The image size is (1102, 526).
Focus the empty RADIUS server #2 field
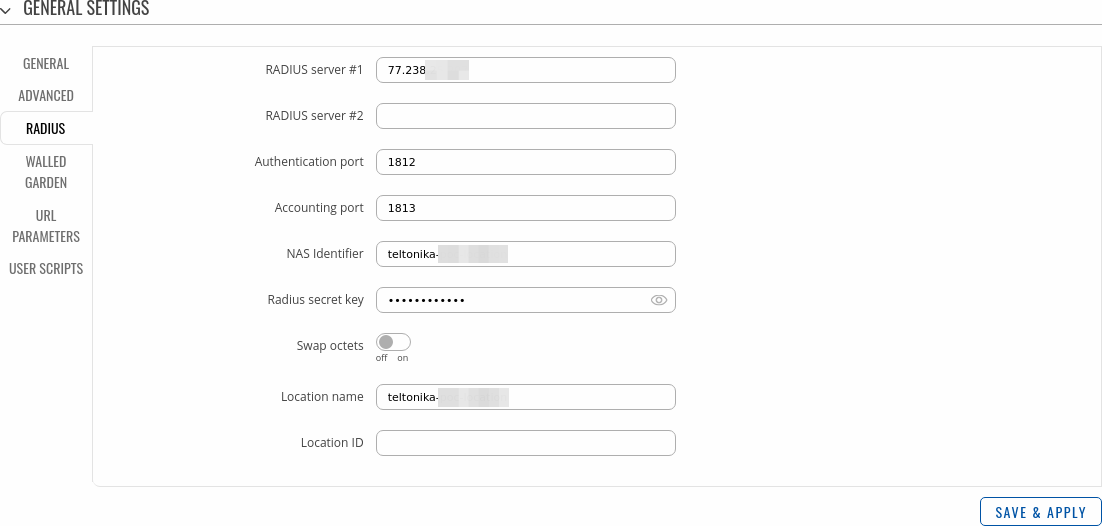[525, 116]
